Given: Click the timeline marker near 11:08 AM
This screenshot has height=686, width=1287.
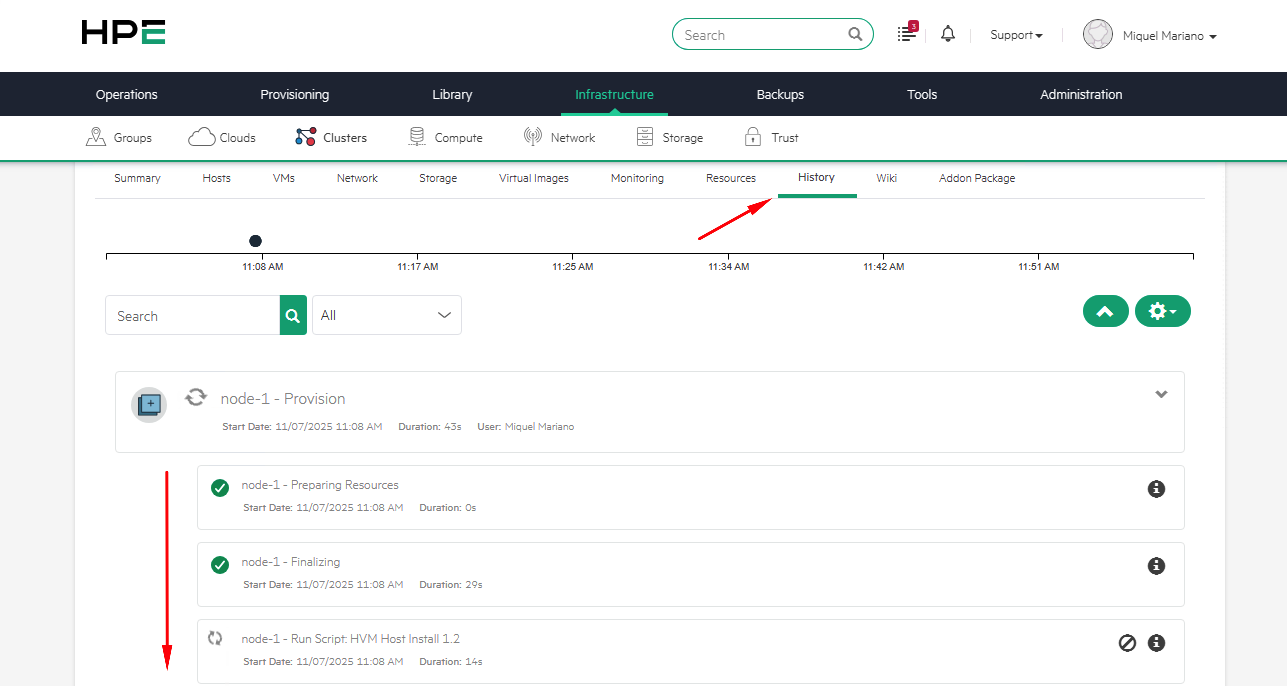Looking at the screenshot, I should [255, 240].
